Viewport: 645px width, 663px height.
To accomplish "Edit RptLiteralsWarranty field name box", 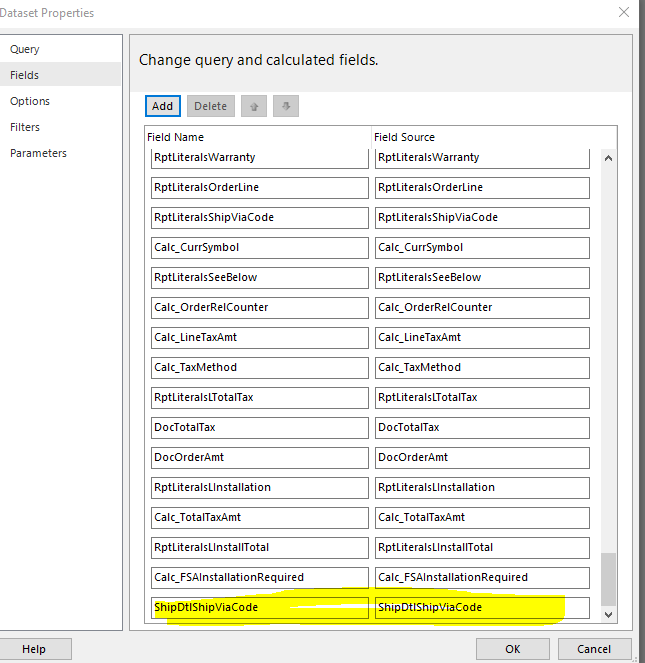I will click(260, 159).
